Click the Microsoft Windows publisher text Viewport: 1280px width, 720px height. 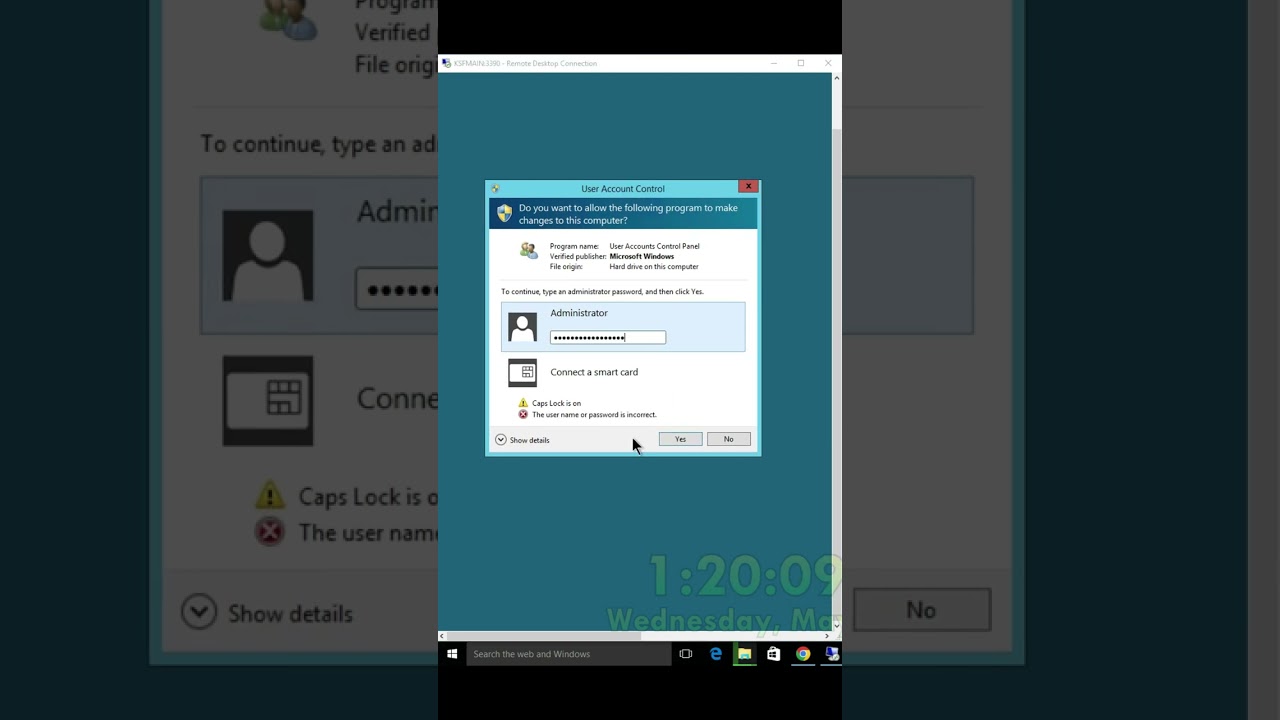click(642, 256)
